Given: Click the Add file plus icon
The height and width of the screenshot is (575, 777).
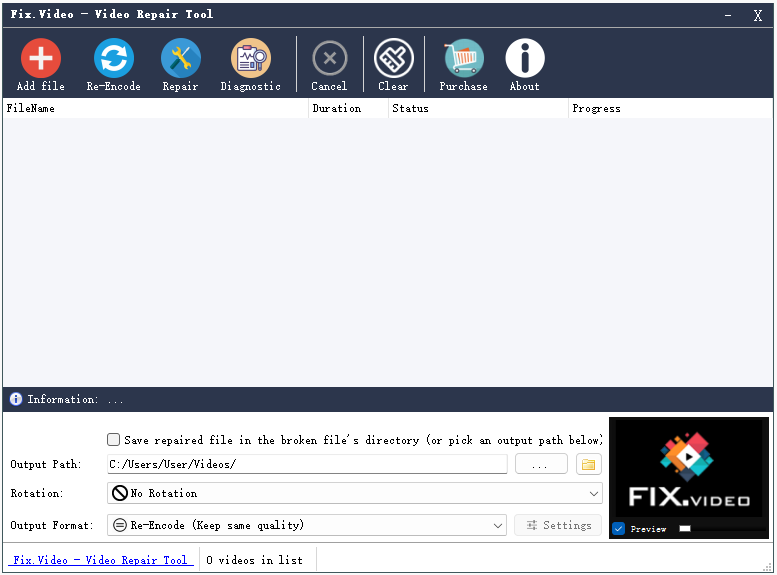Looking at the screenshot, I should pyautogui.click(x=41, y=58).
